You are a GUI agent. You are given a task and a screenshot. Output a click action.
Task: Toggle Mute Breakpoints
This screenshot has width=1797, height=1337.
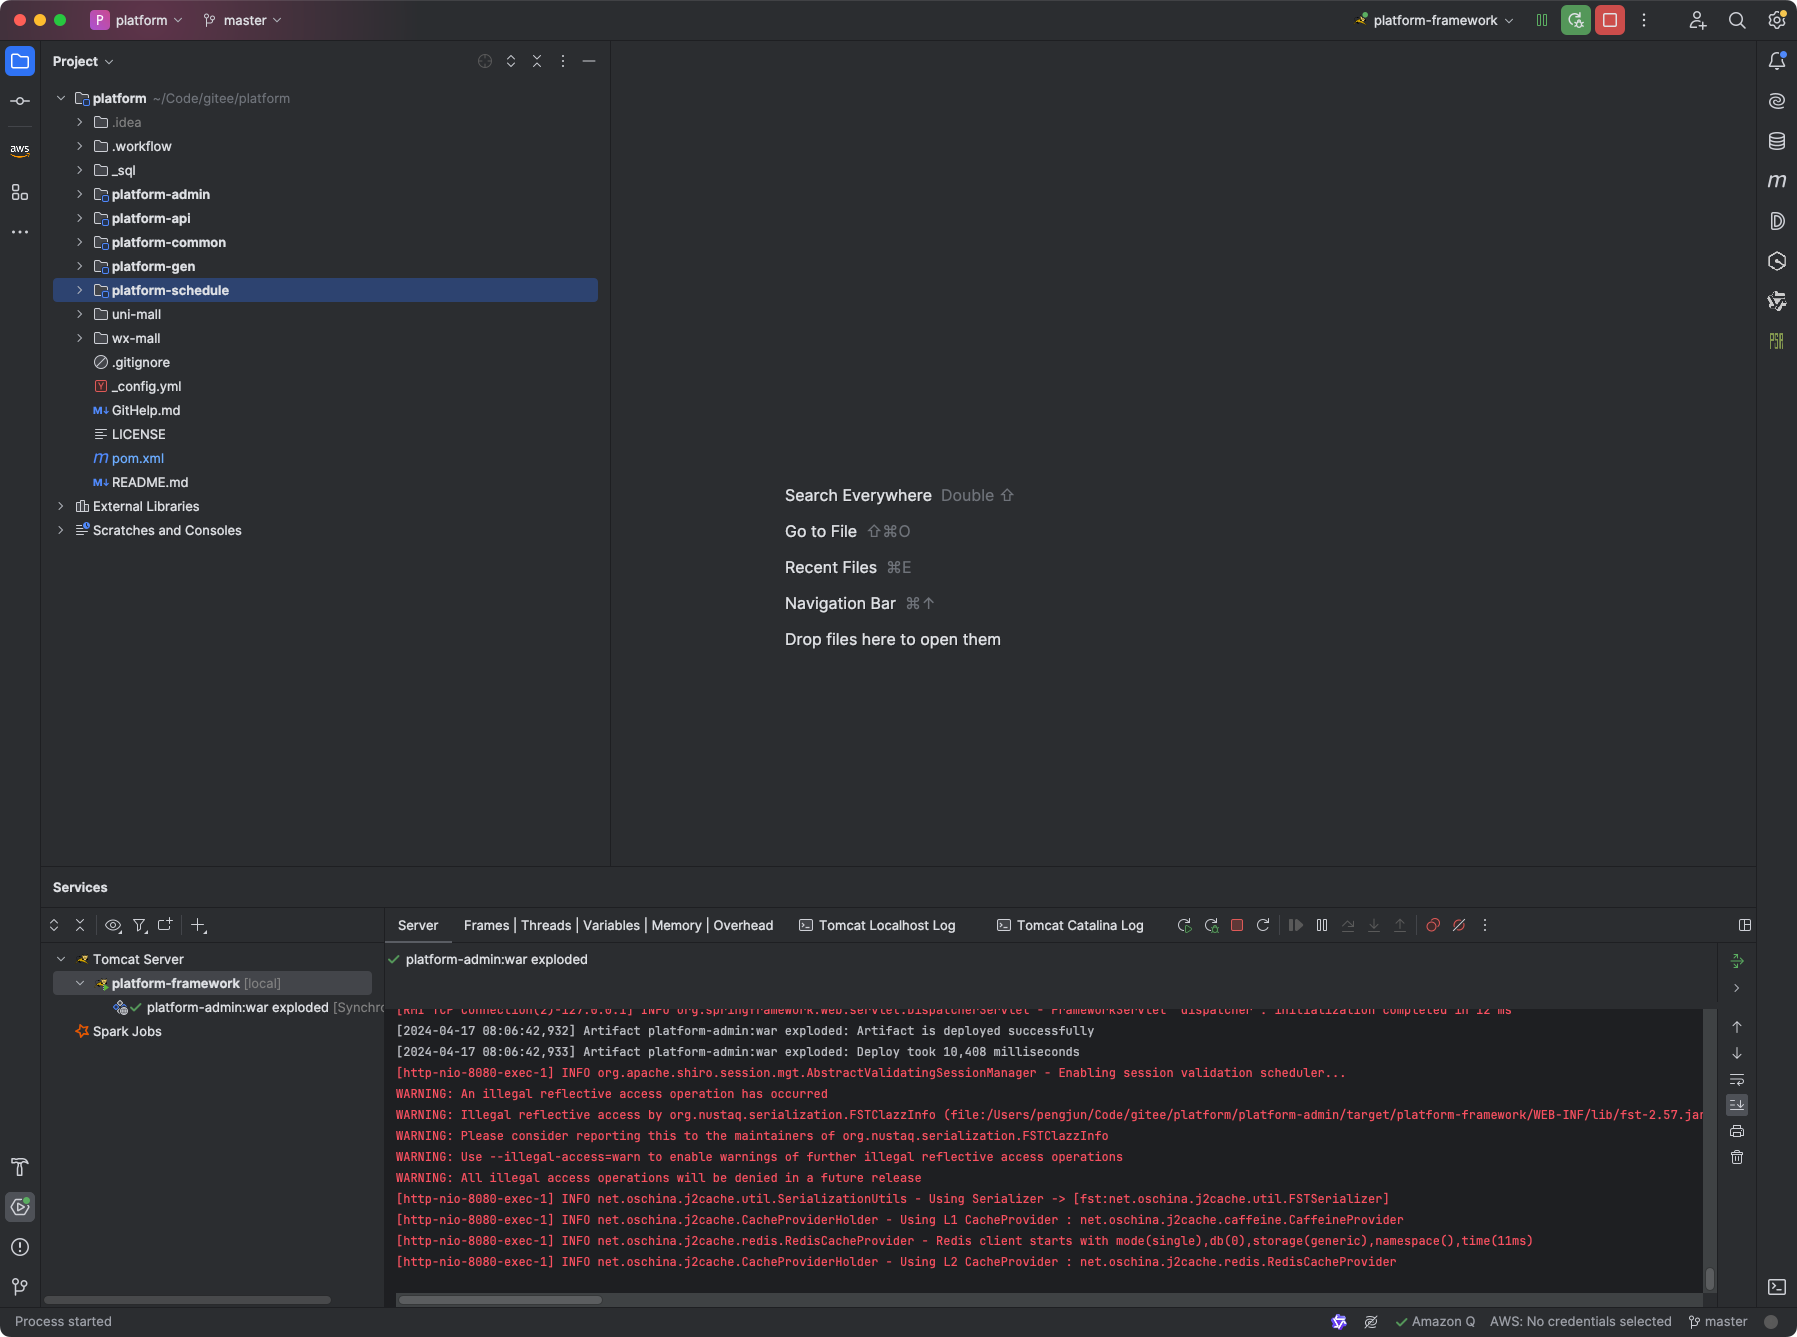[1459, 925]
